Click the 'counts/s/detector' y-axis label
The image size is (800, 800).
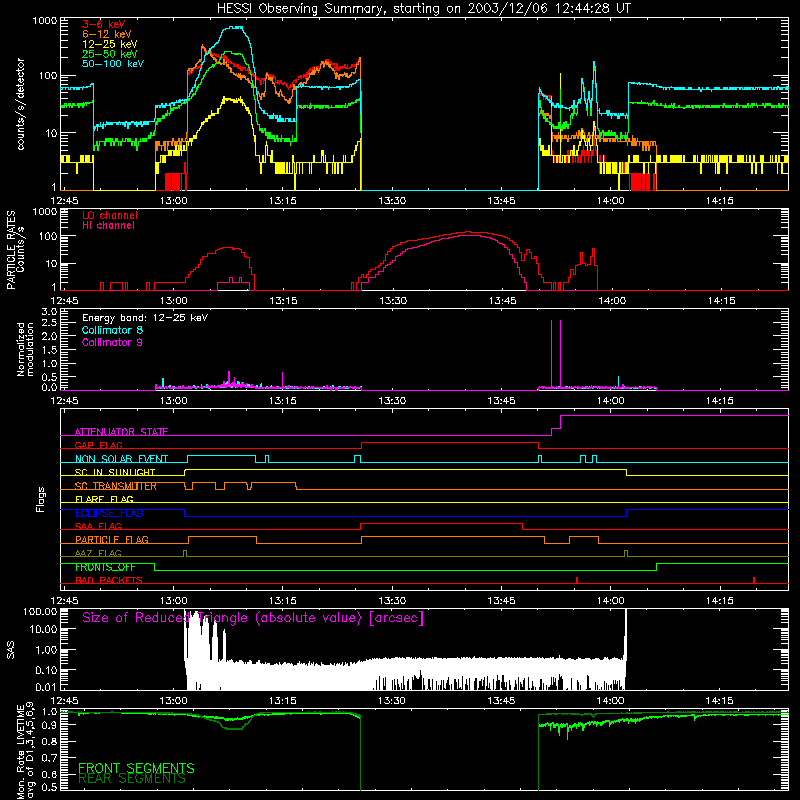(x=20, y=104)
